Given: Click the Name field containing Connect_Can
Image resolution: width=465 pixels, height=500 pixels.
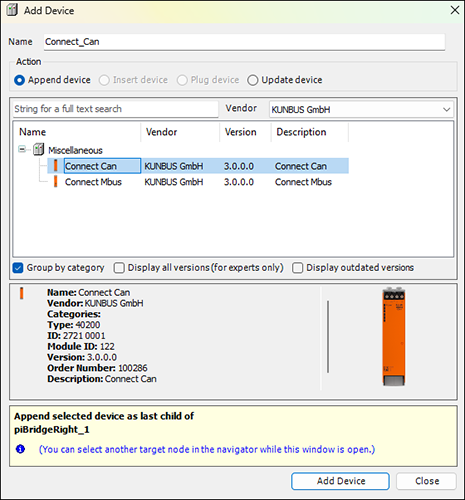Looking at the screenshot, I should click(x=244, y=42).
